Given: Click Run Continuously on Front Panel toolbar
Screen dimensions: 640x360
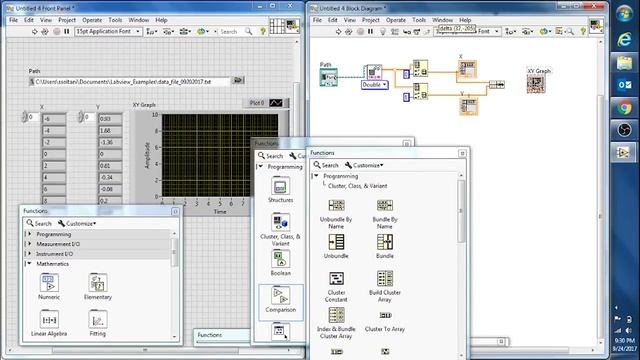Looking at the screenshot, I should tap(45, 31).
